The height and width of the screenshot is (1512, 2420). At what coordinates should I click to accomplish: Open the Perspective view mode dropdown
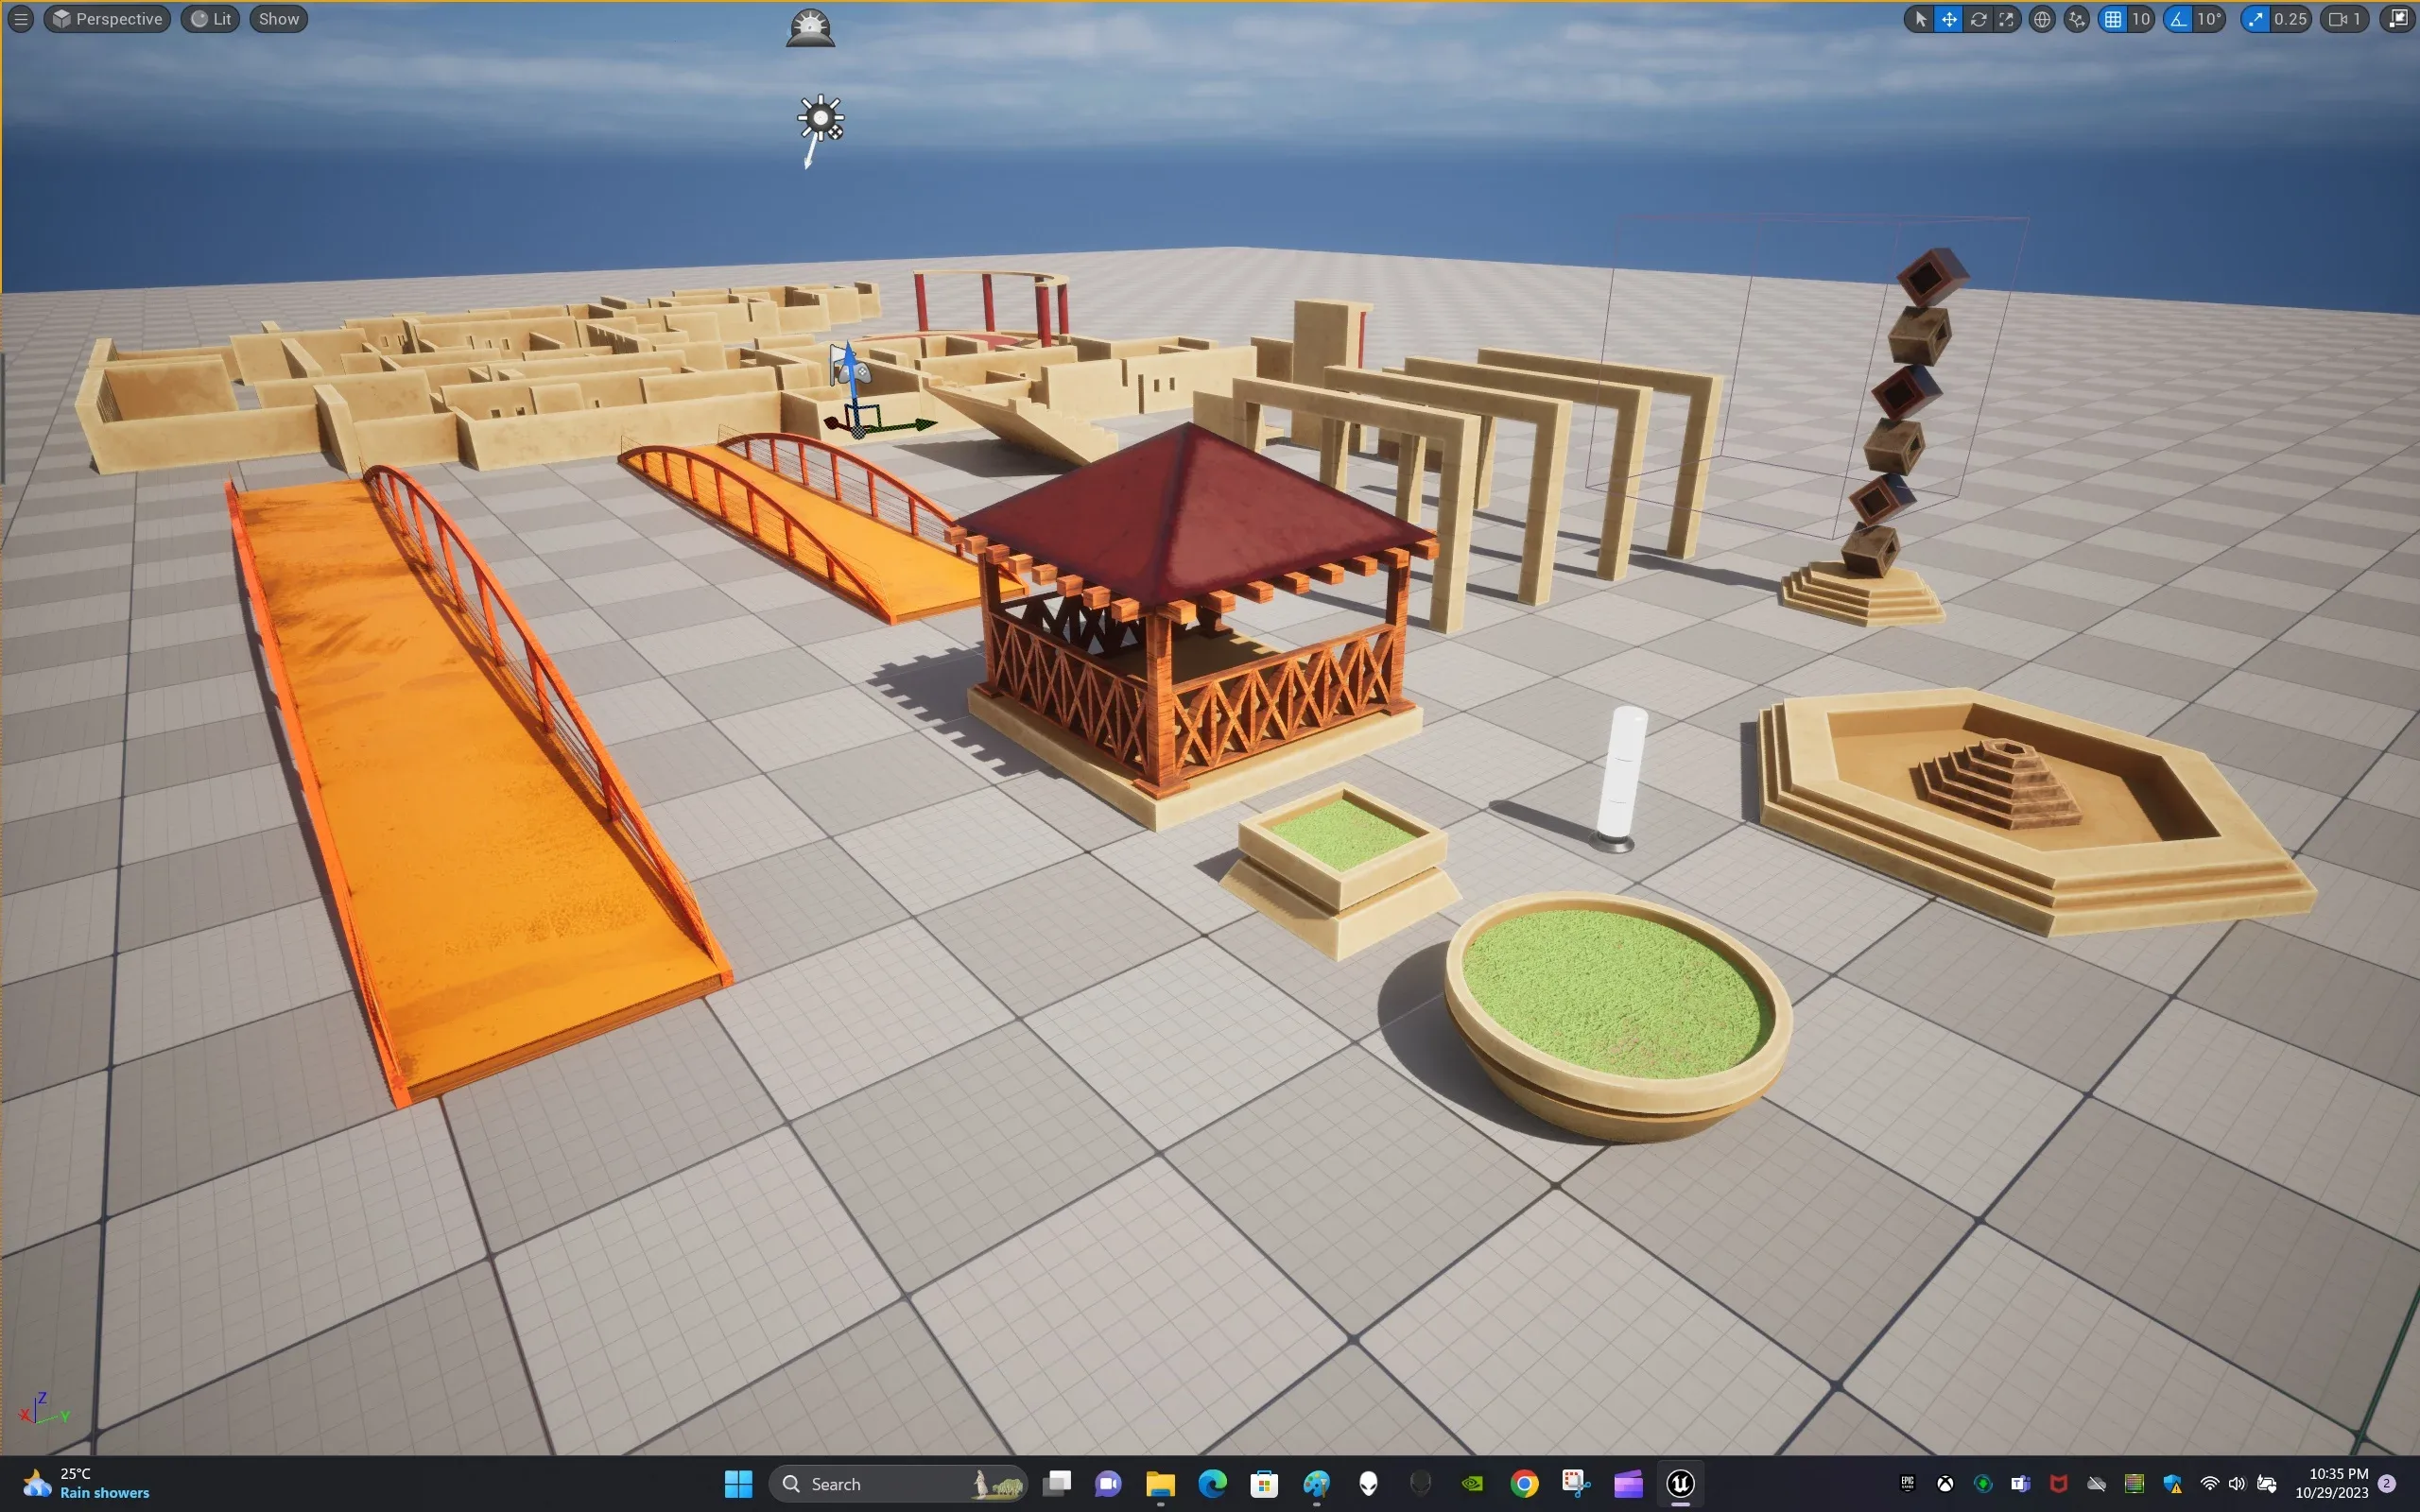click(x=107, y=19)
